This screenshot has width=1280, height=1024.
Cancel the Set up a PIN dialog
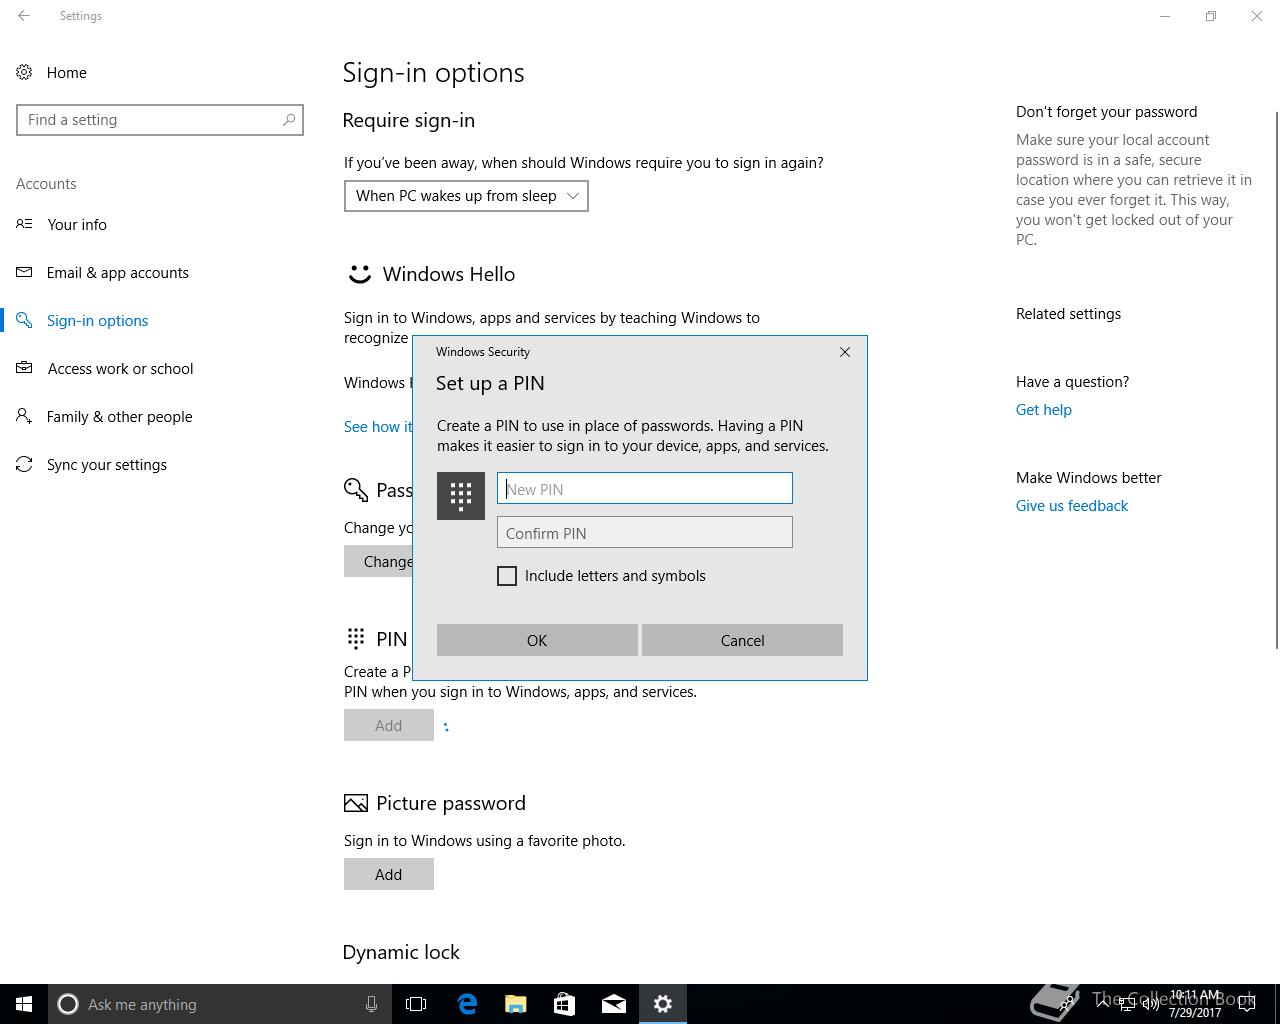tap(742, 640)
